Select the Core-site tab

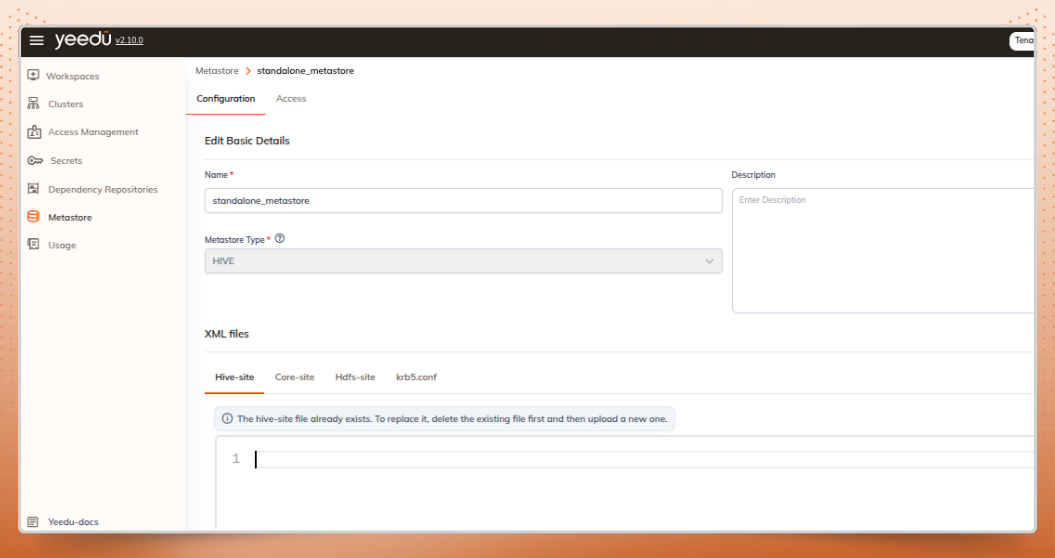coord(295,377)
